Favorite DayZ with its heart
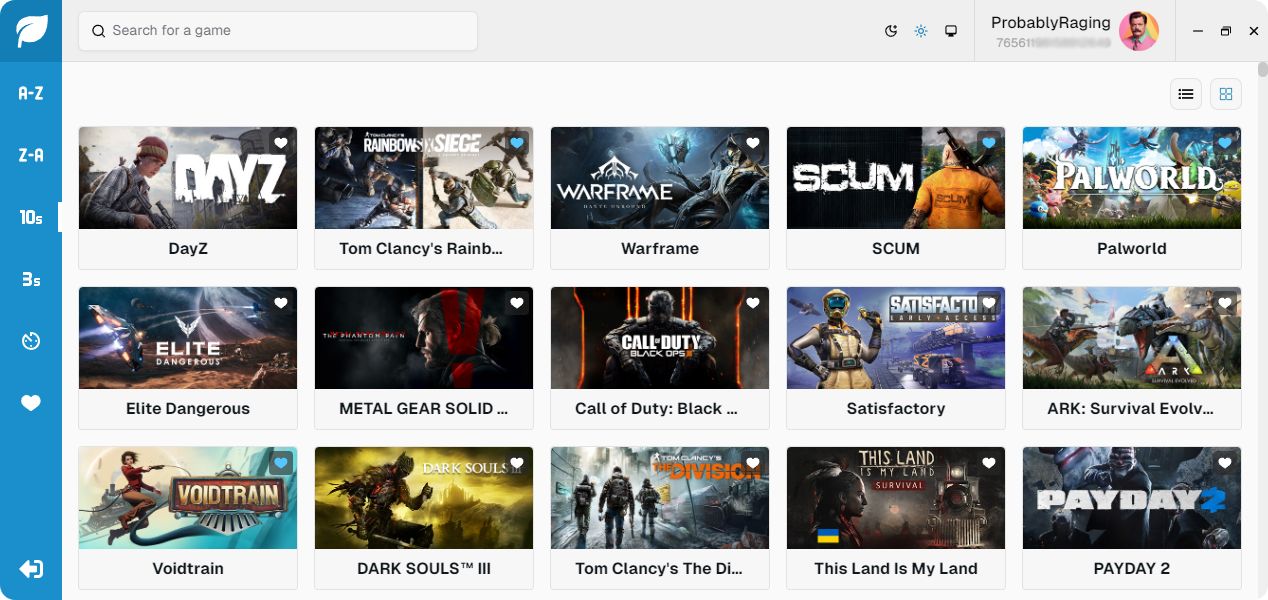The height and width of the screenshot is (600, 1268). point(281,143)
